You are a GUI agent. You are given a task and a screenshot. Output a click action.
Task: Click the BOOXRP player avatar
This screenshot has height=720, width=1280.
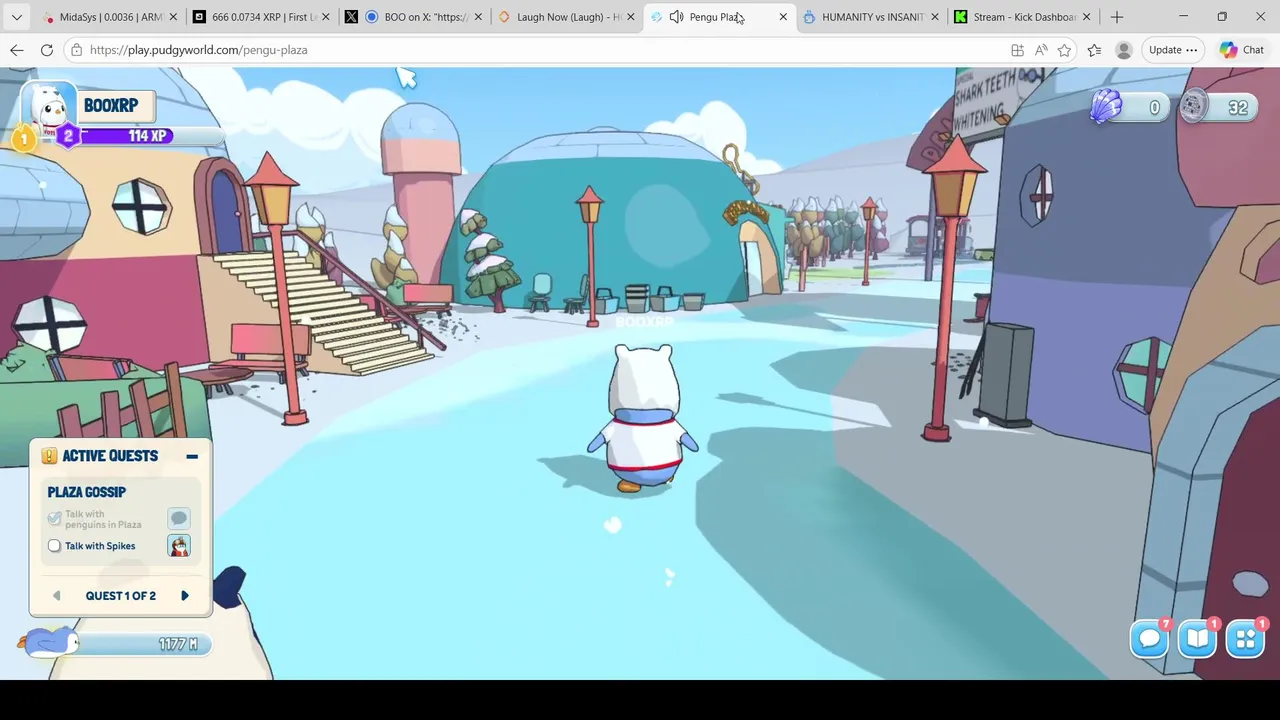(49, 108)
